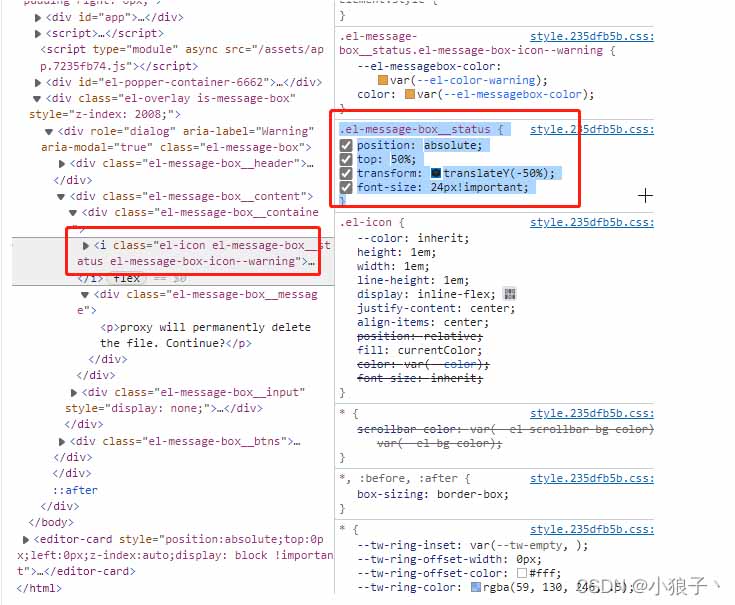Open the flexbox editor icon beside inline-flex

510,294
